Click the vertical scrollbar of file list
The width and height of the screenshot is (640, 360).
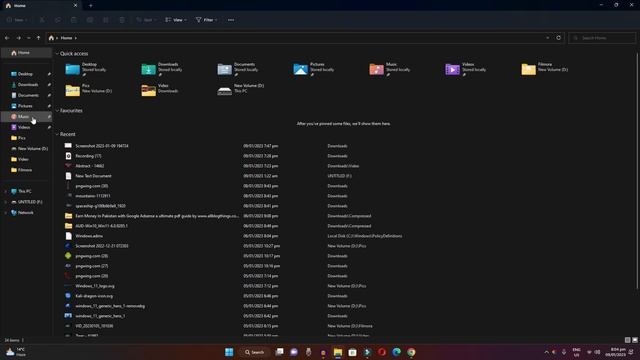637,171
